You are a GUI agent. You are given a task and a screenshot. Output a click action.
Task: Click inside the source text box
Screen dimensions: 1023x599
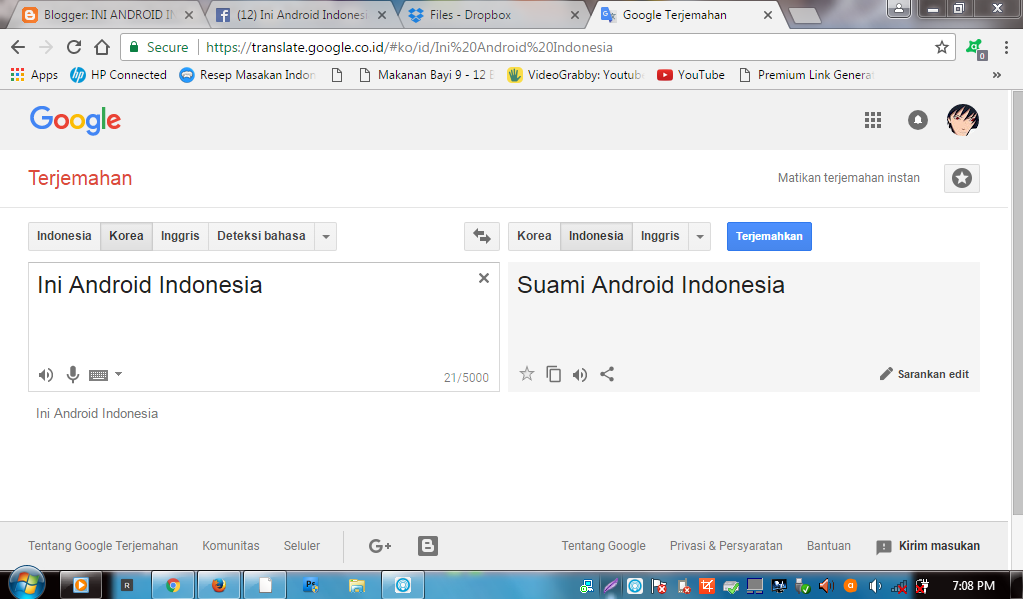264,326
